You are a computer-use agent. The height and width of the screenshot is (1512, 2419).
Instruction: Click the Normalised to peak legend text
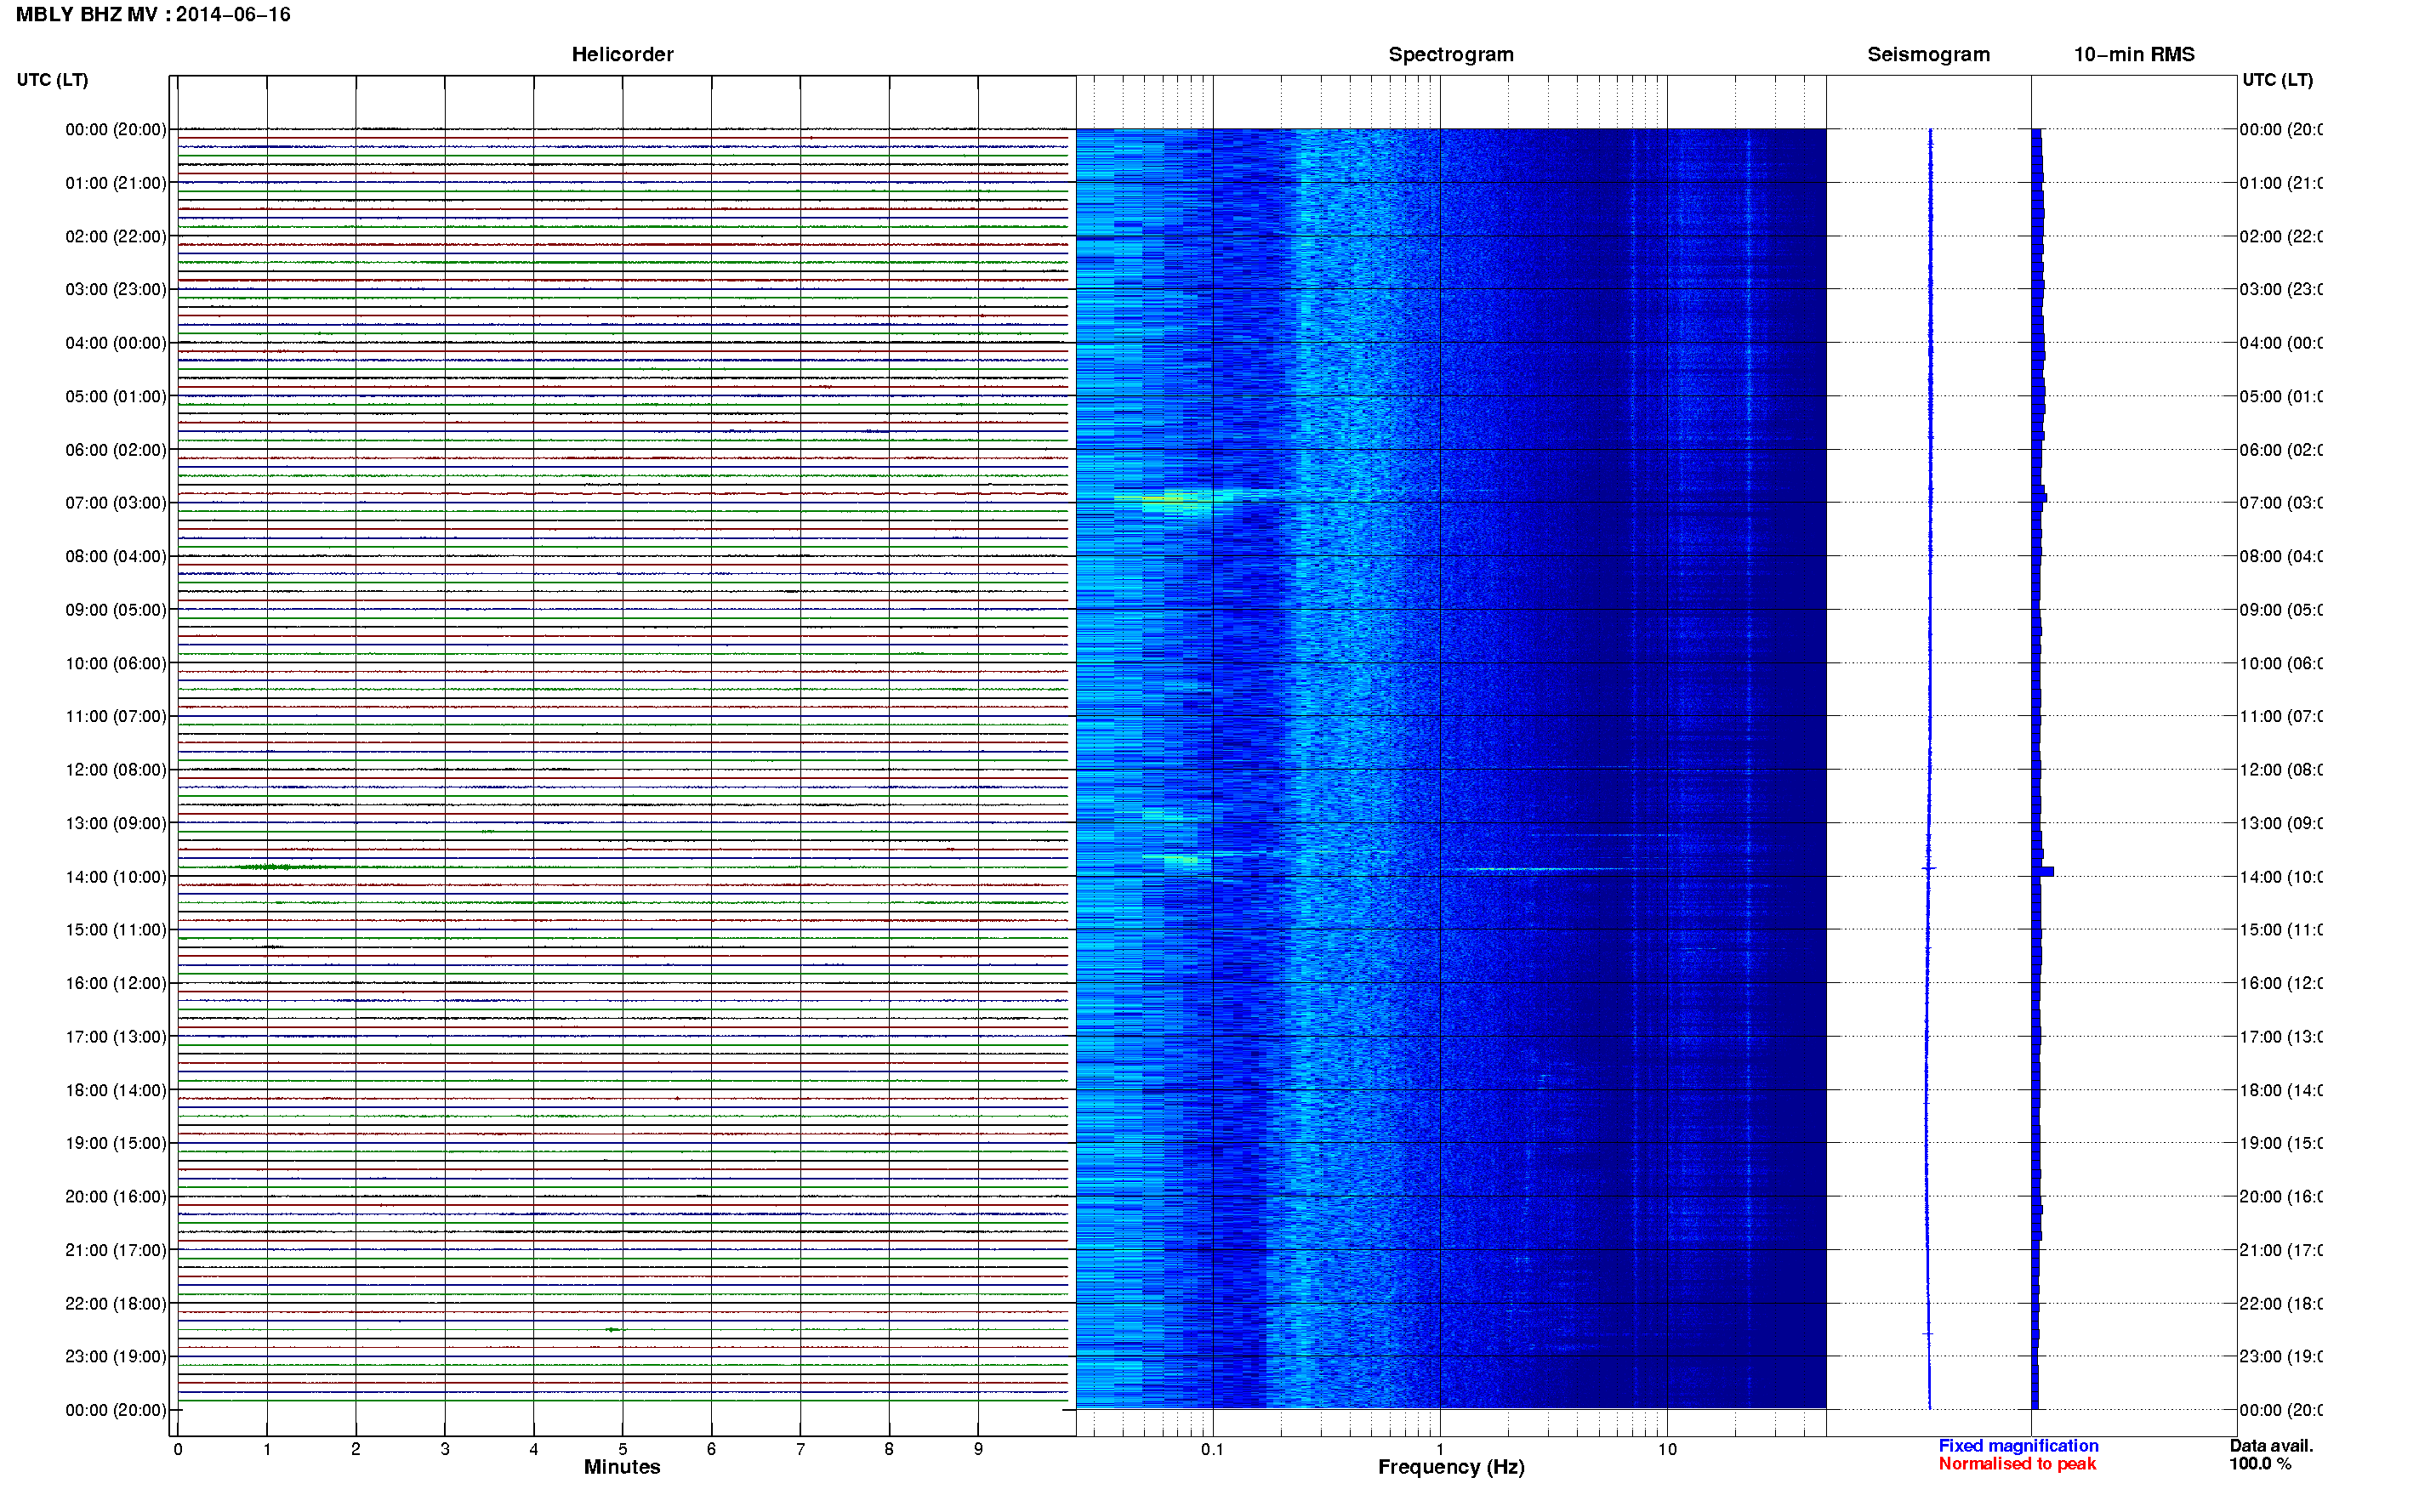tap(2017, 1464)
